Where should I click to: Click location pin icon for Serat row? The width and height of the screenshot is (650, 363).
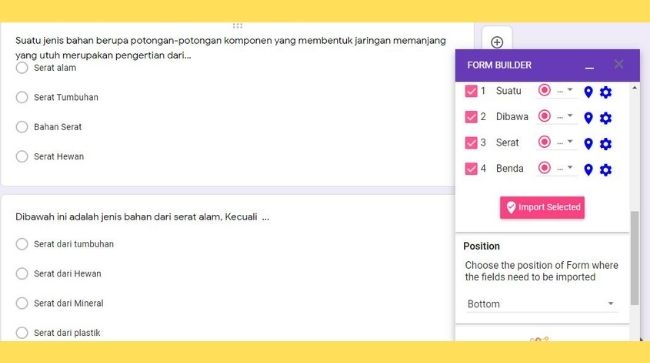[588, 144]
